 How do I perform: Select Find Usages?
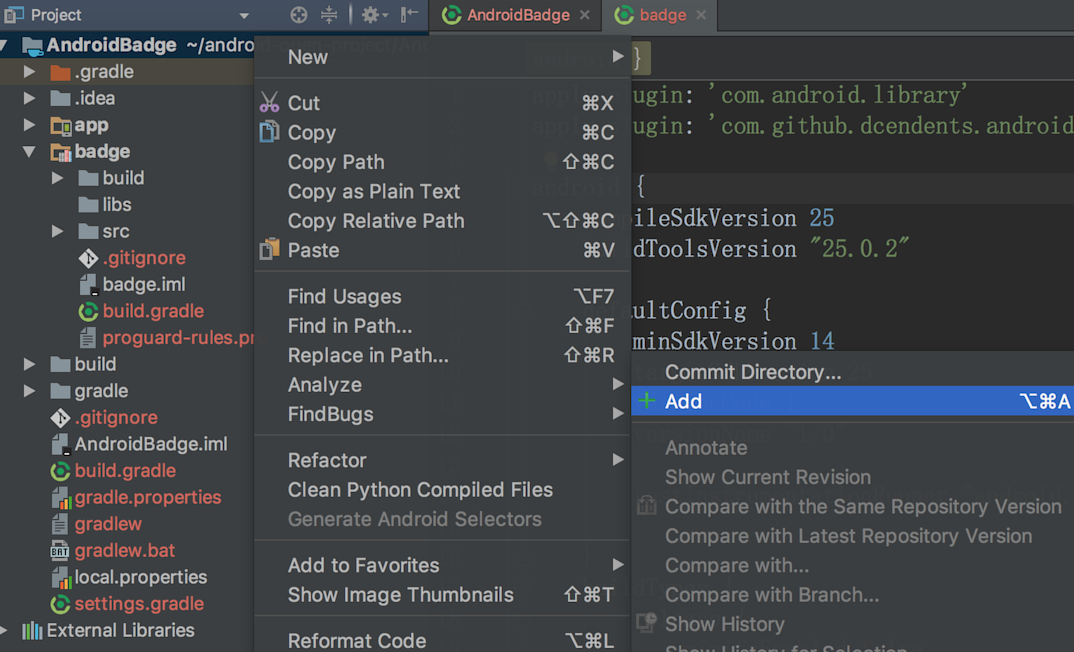point(442,297)
